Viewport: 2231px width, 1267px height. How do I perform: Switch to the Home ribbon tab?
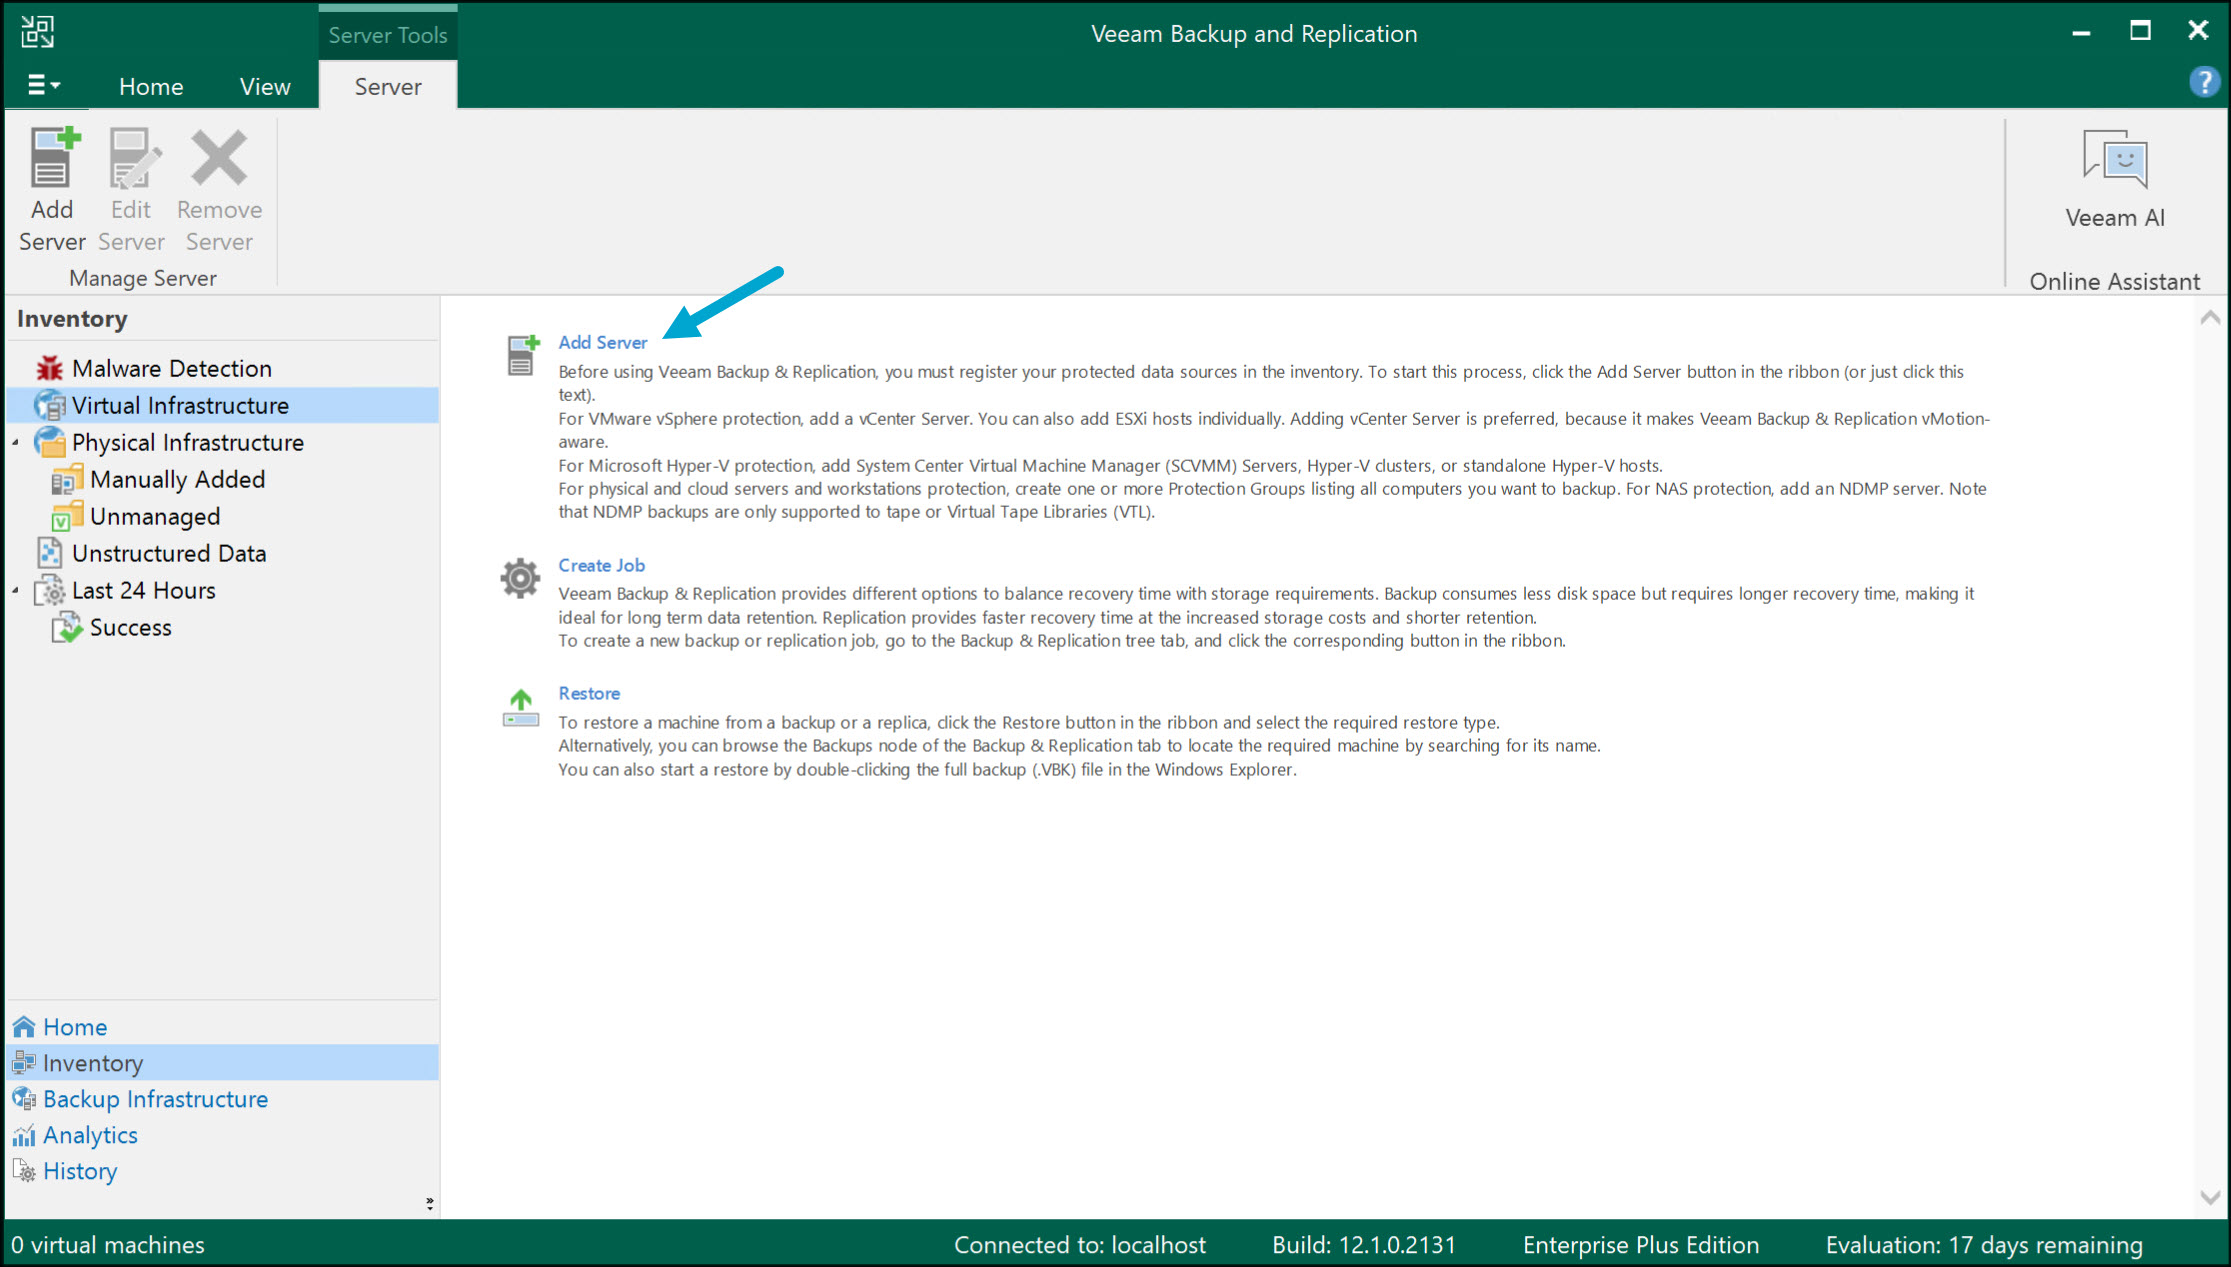pos(151,87)
